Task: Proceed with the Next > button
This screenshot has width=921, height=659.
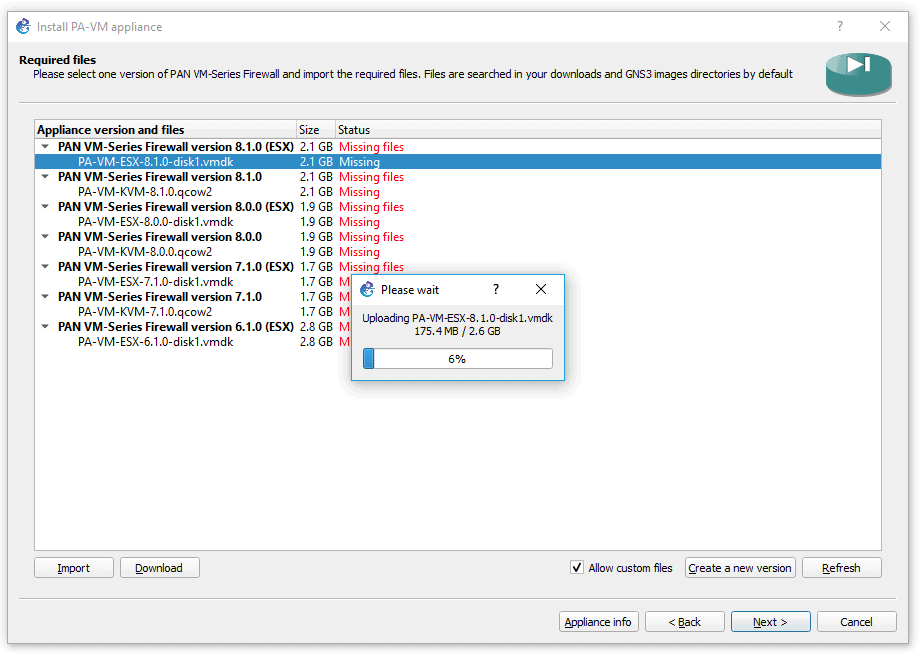Action: (x=771, y=621)
